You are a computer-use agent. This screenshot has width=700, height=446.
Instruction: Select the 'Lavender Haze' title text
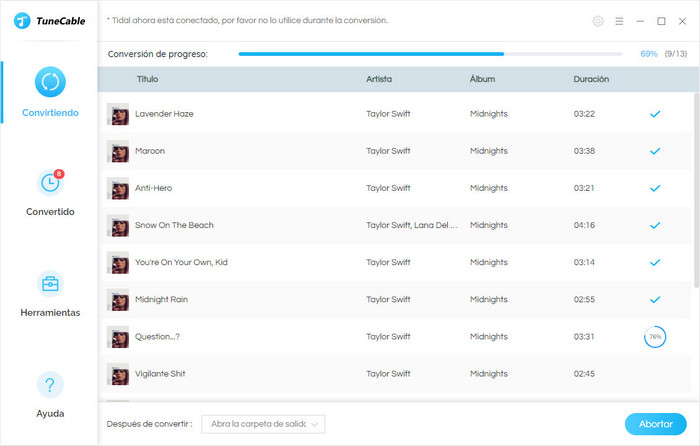pos(164,114)
